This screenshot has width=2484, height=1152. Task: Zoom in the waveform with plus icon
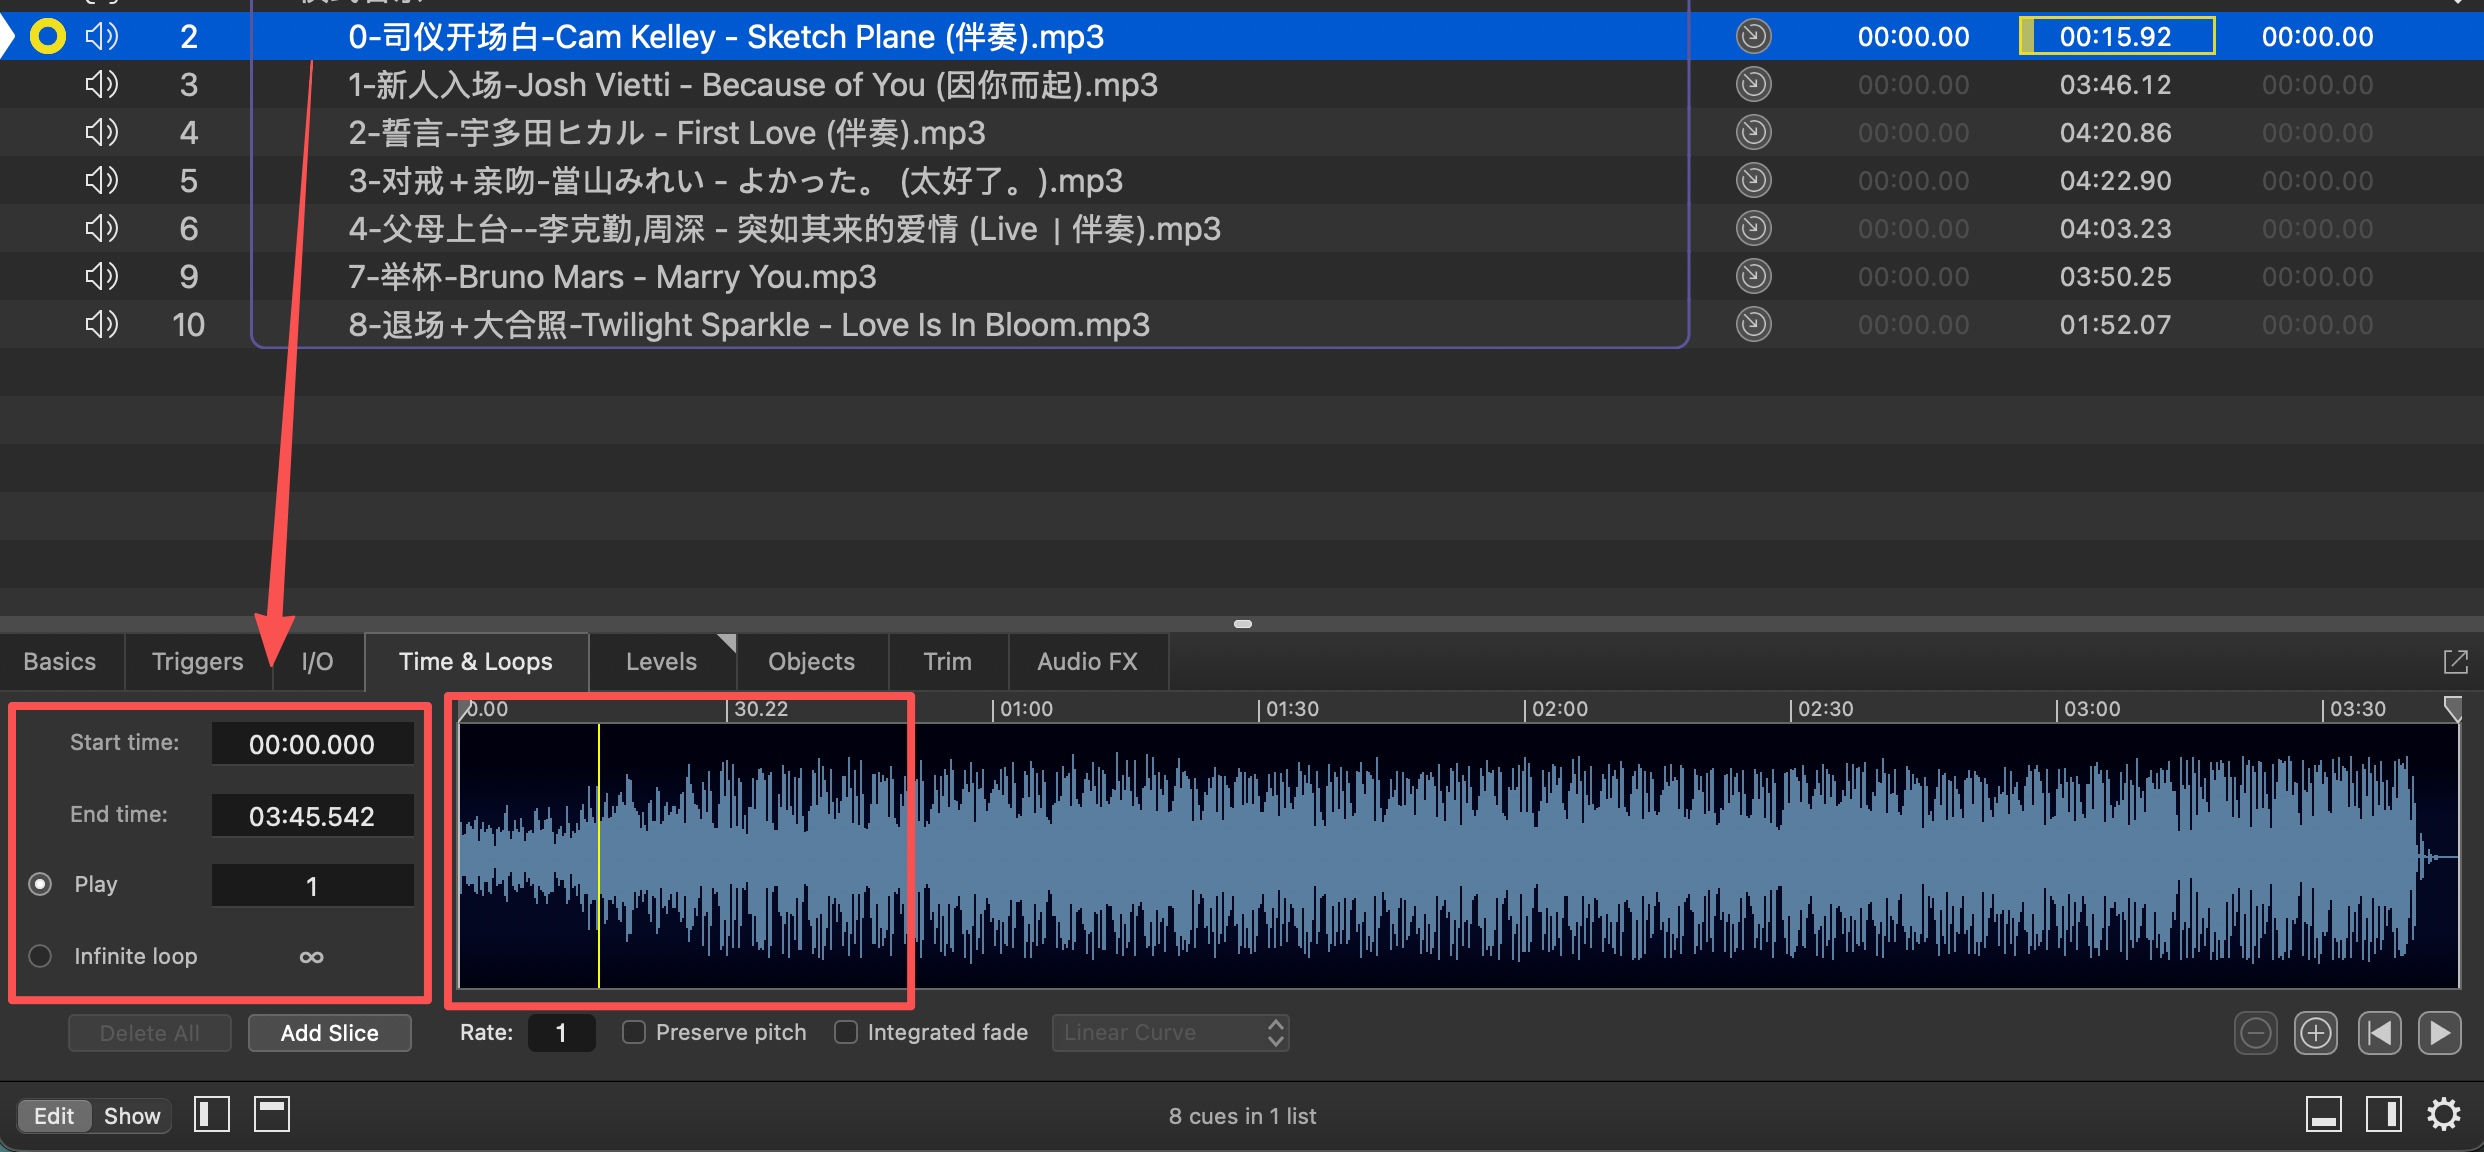coord(2316,1033)
